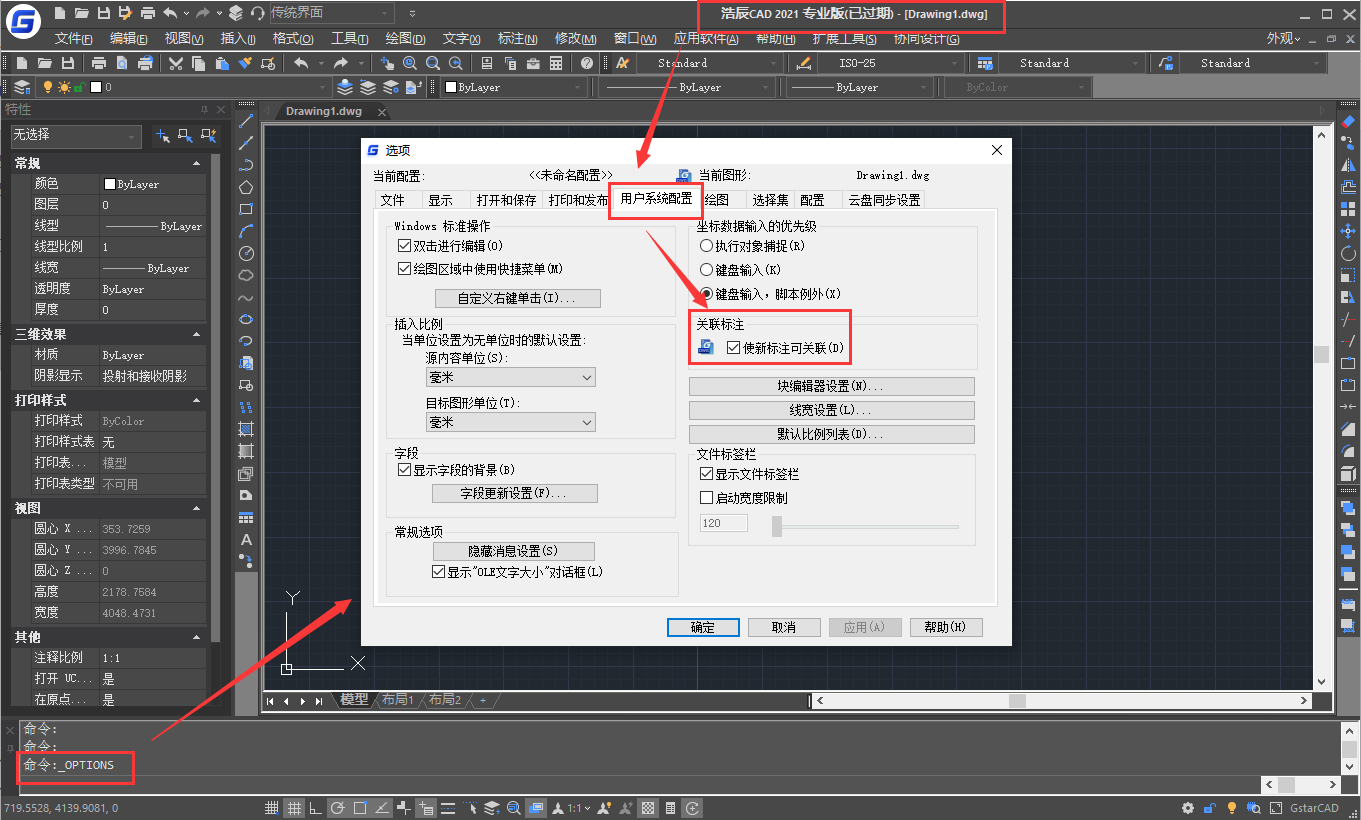Viewport: 1361px width, 820px height.
Task: Open 块编辑器设置 button
Action: 831,386
